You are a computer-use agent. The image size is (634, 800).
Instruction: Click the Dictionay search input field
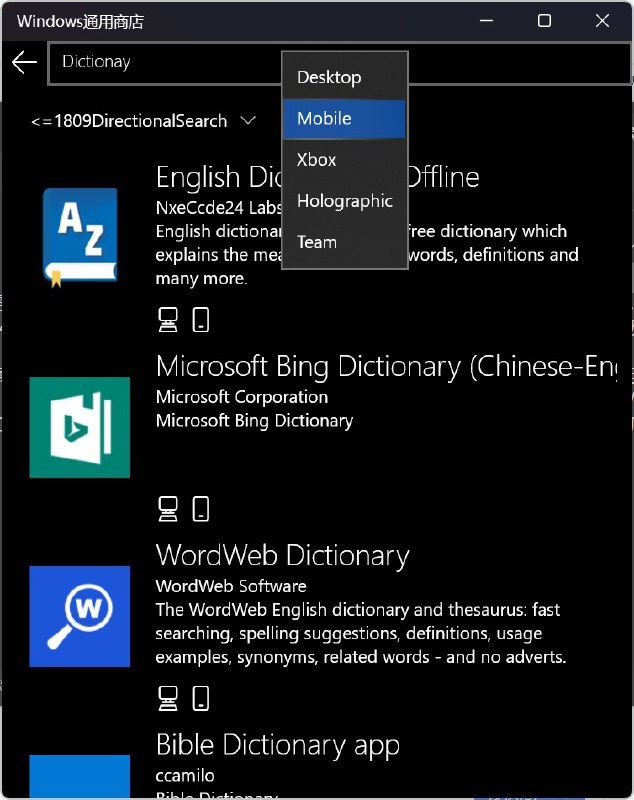(x=340, y=63)
